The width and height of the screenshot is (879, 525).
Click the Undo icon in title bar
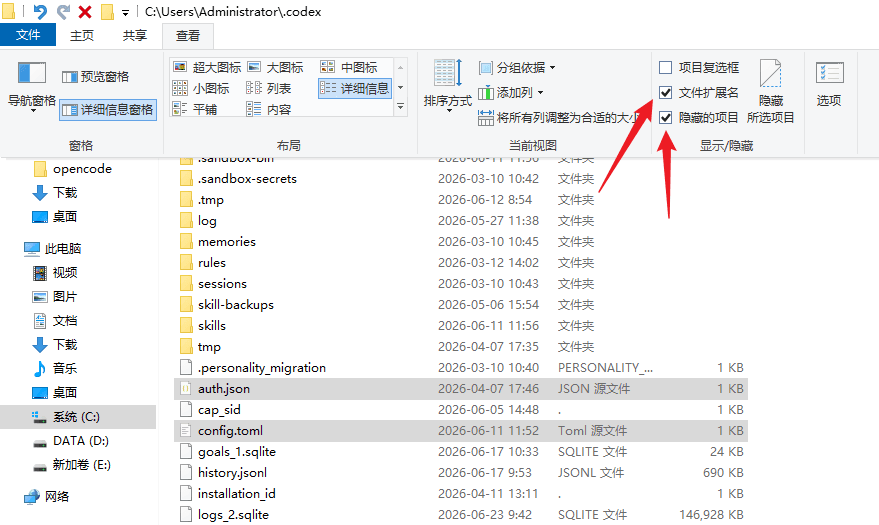coord(39,11)
